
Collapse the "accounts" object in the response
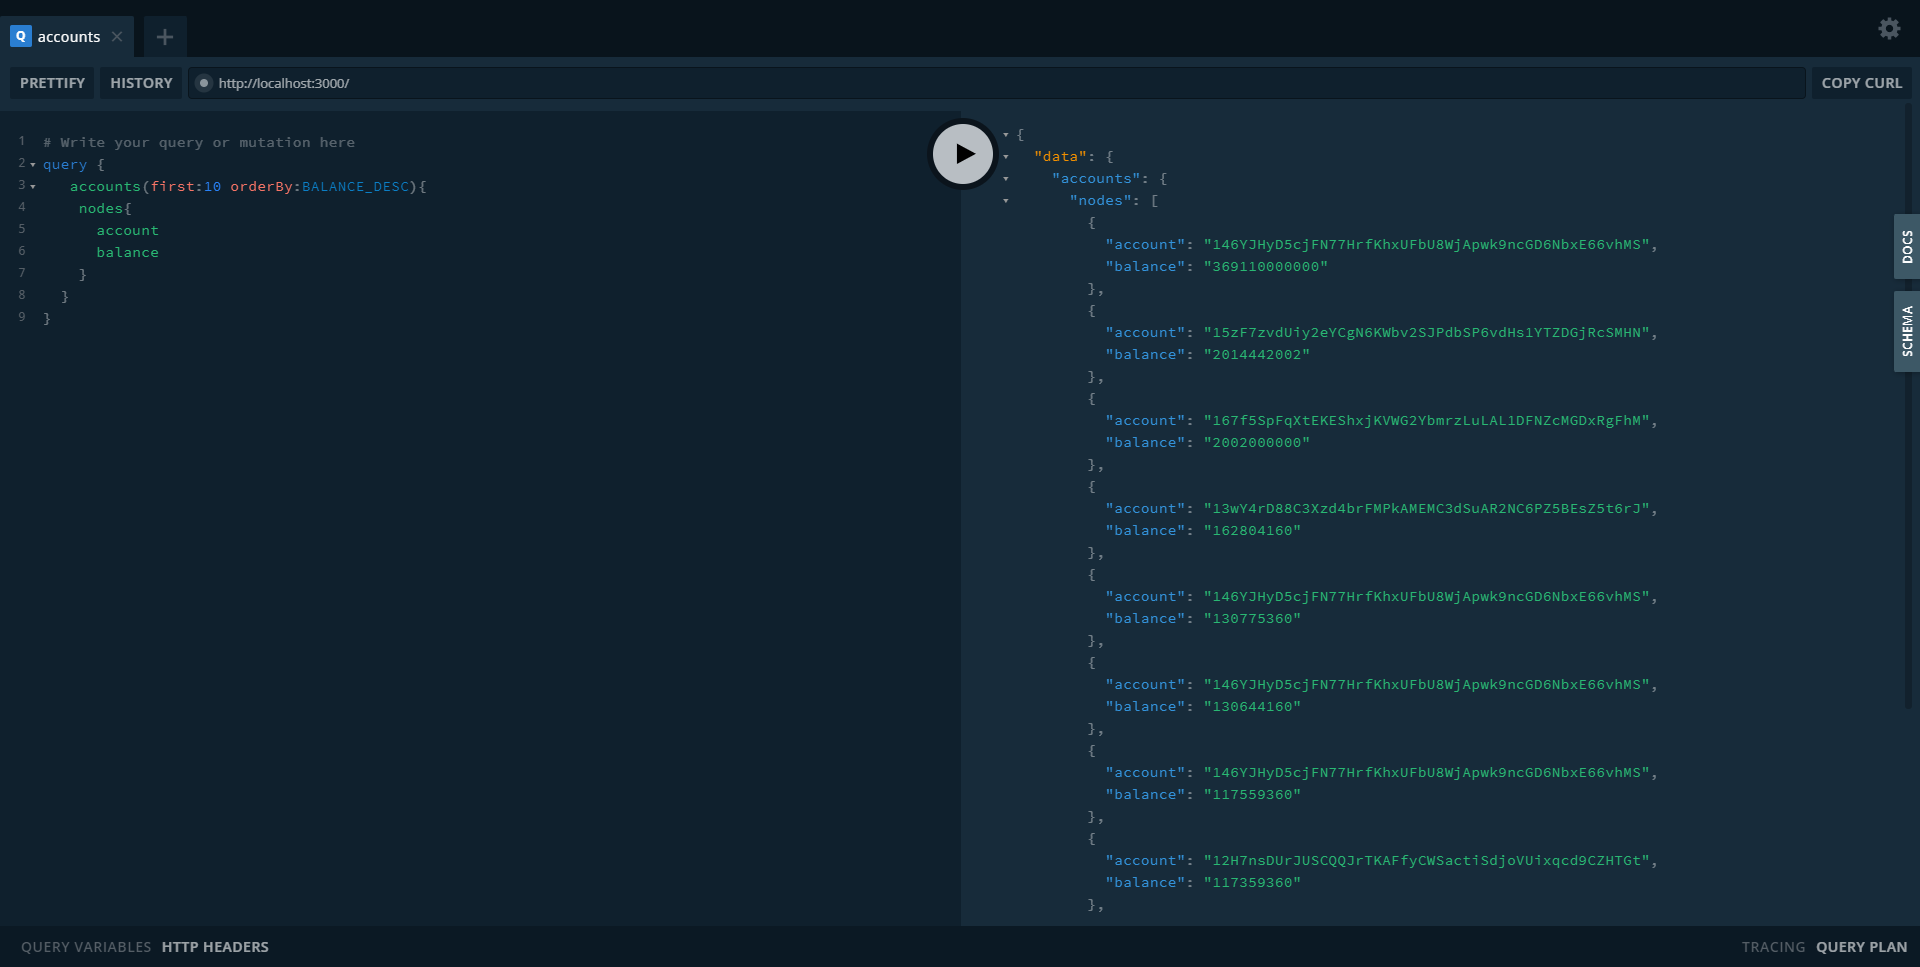tap(1005, 178)
